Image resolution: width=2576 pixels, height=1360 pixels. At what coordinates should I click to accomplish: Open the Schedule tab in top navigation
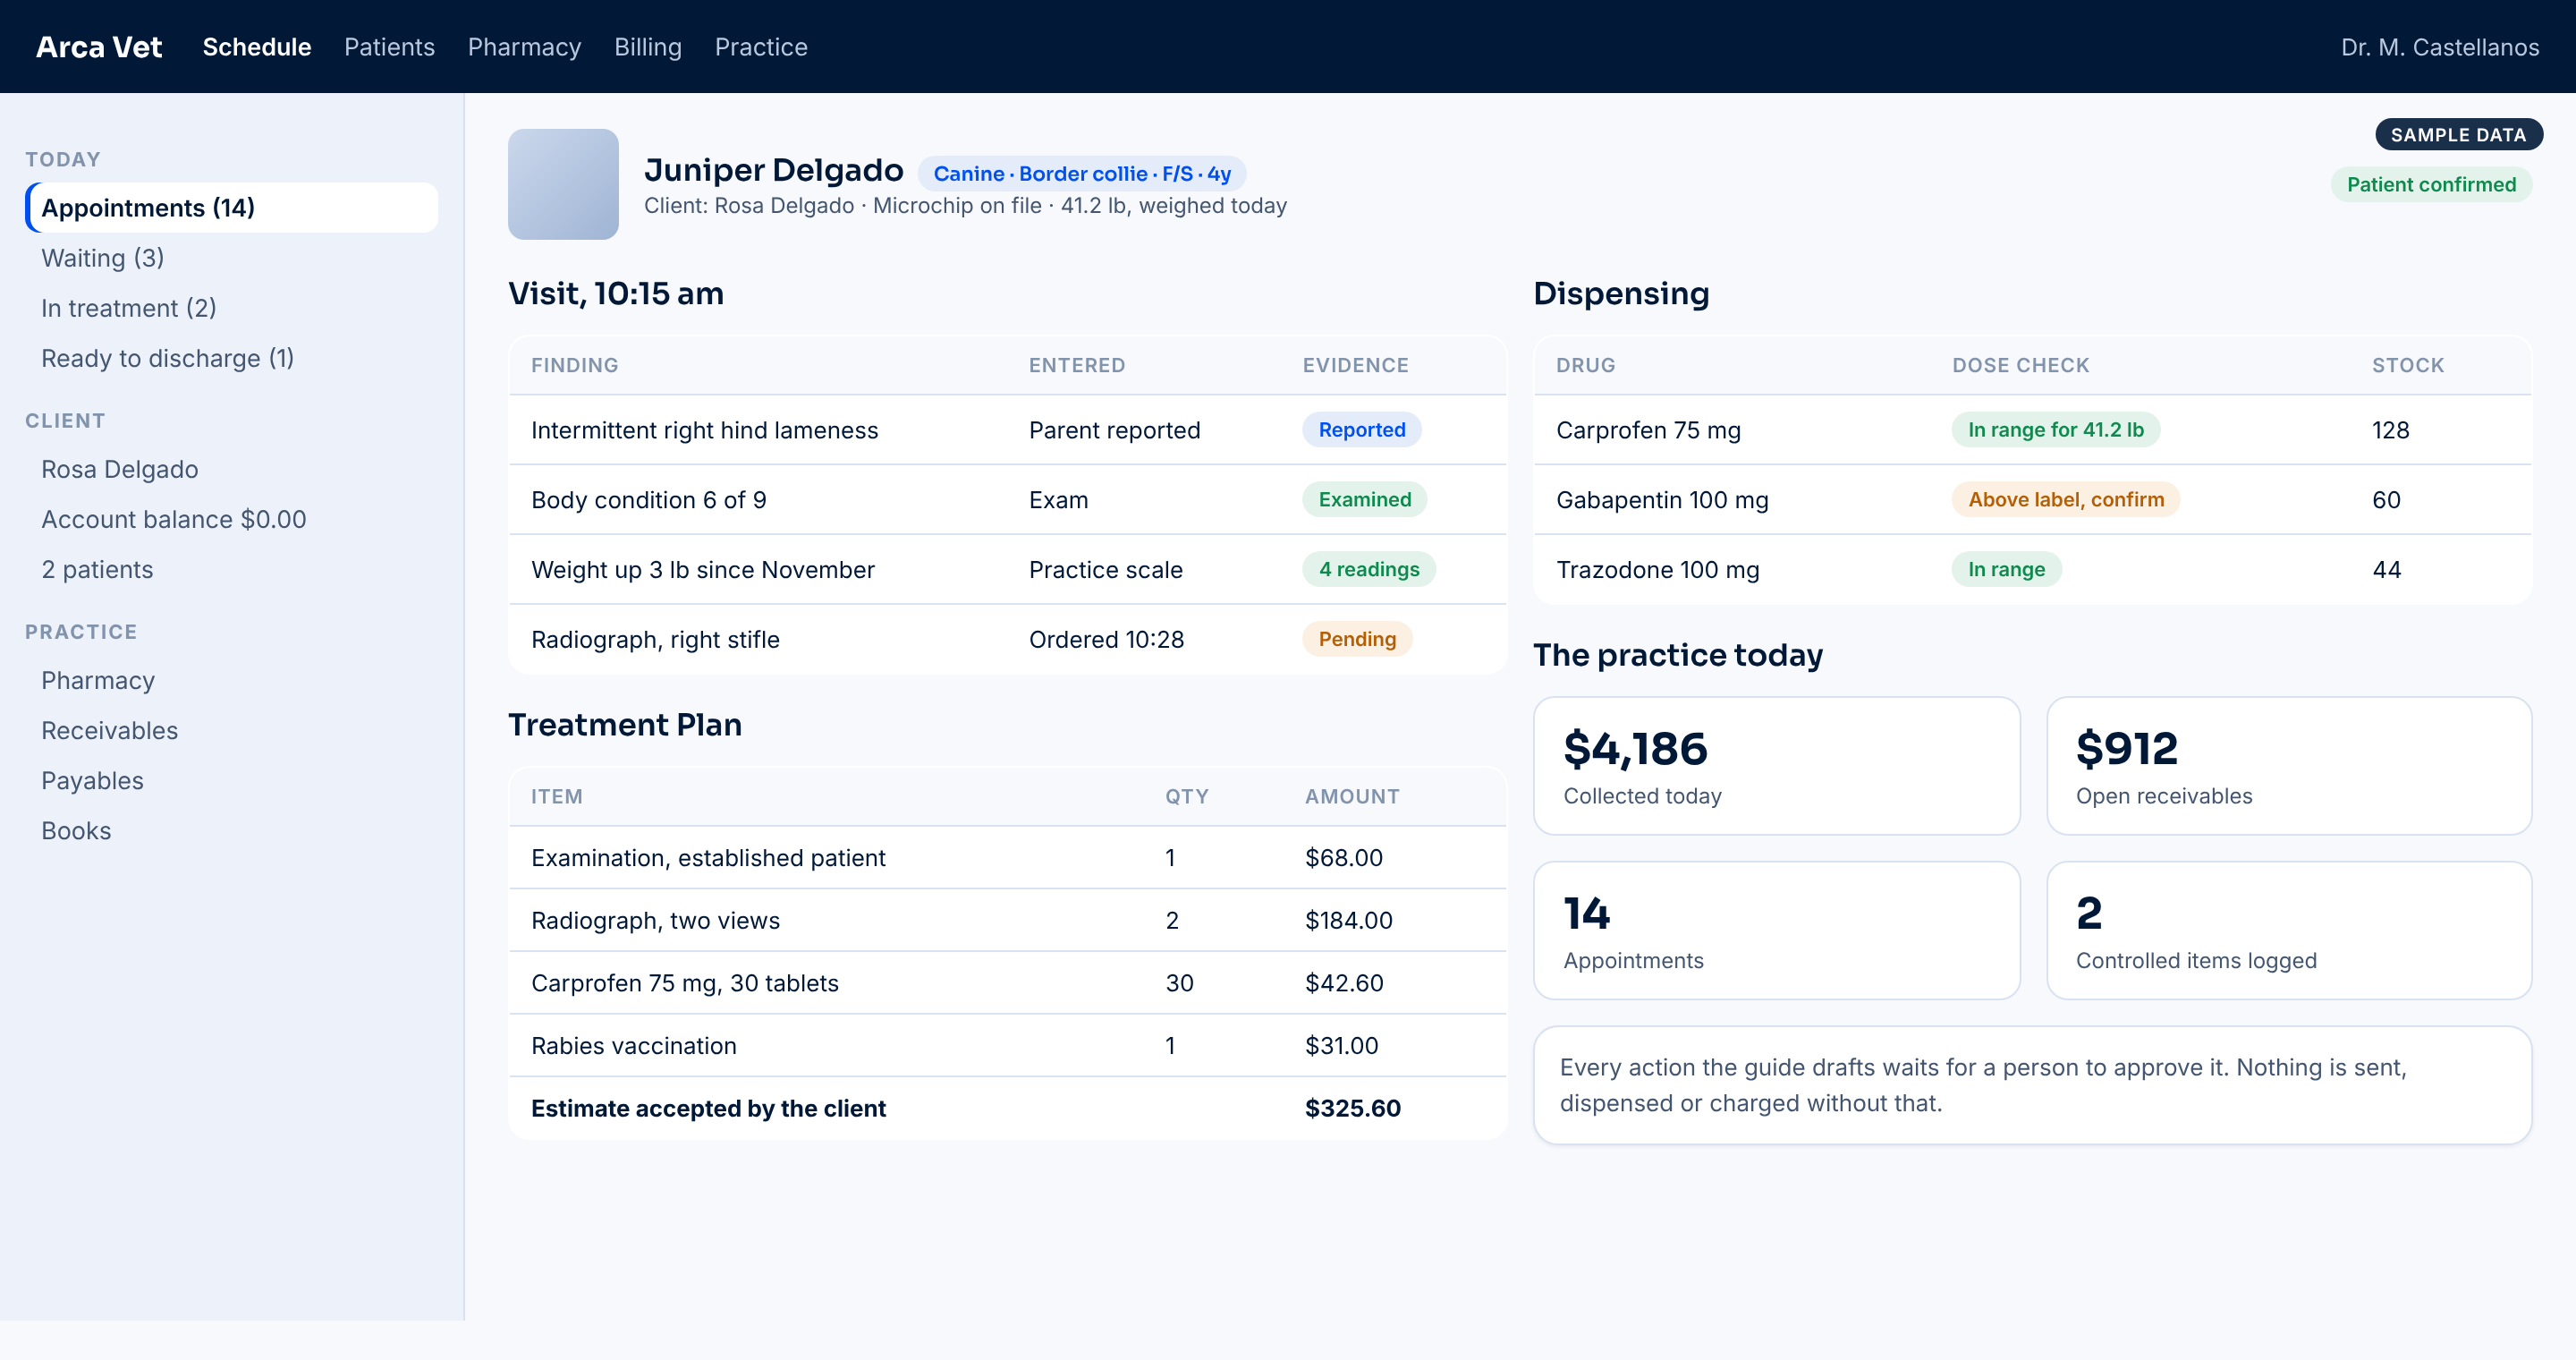click(257, 47)
